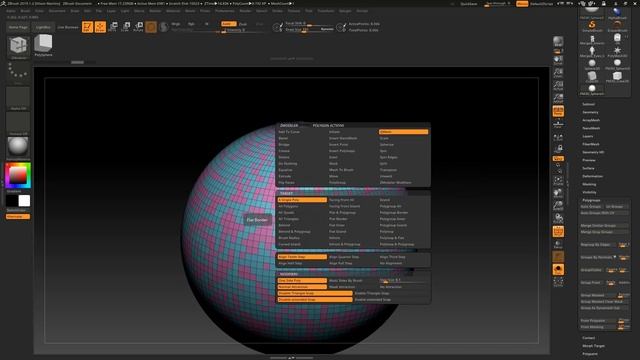The height and width of the screenshot is (360, 640).
Task: Click the Zoom3D icon
Action: click(558, 206)
